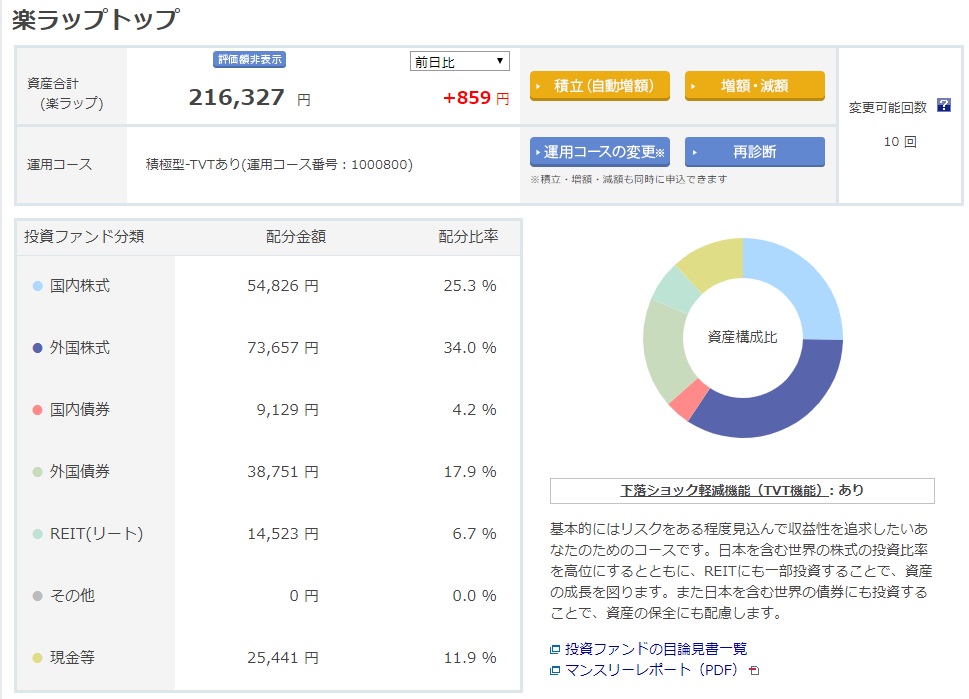Image resolution: width=969 pixels, height=699 pixels.
Task: Click the 現金等 row label
Action: pyautogui.click(x=72, y=658)
